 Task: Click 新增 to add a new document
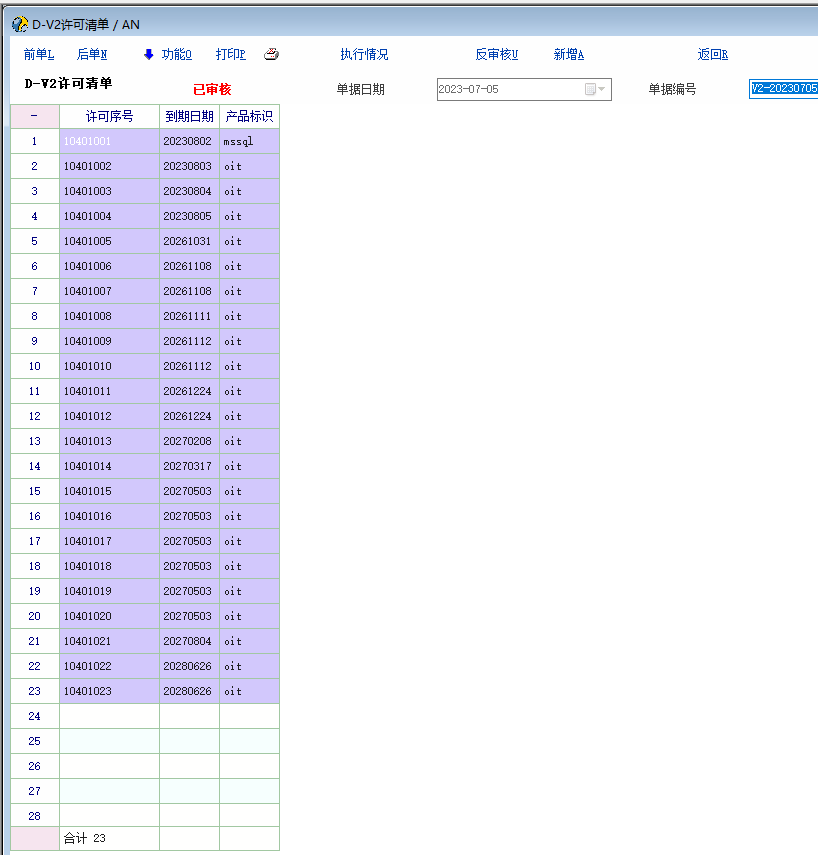point(568,55)
